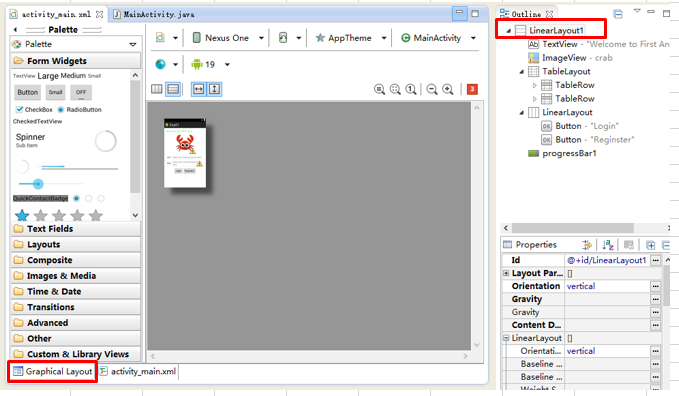Open the Transitions palette category

(x=76, y=307)
